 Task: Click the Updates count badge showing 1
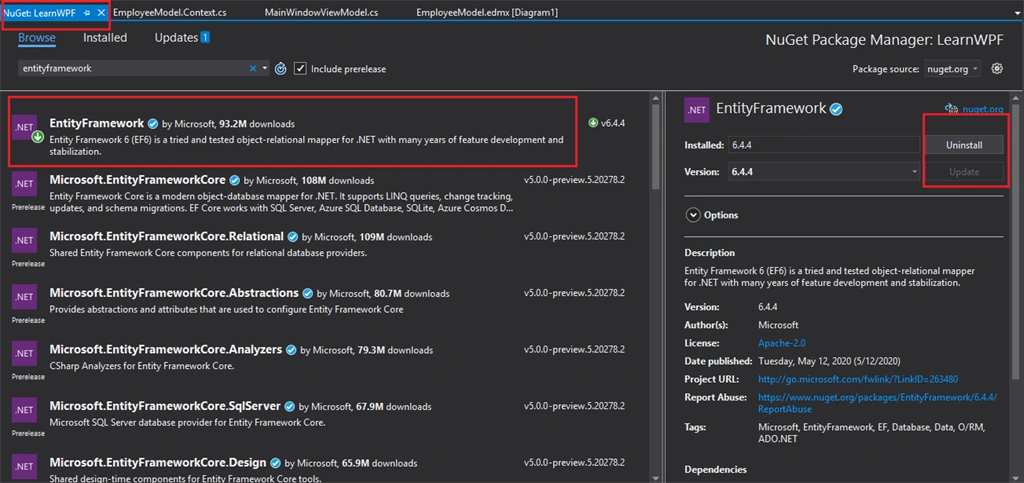[204, 38]
